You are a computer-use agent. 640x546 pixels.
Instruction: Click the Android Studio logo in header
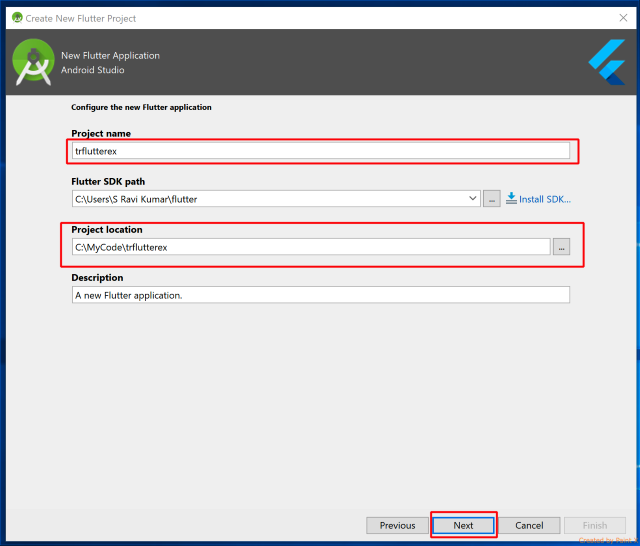pos(33,63)
